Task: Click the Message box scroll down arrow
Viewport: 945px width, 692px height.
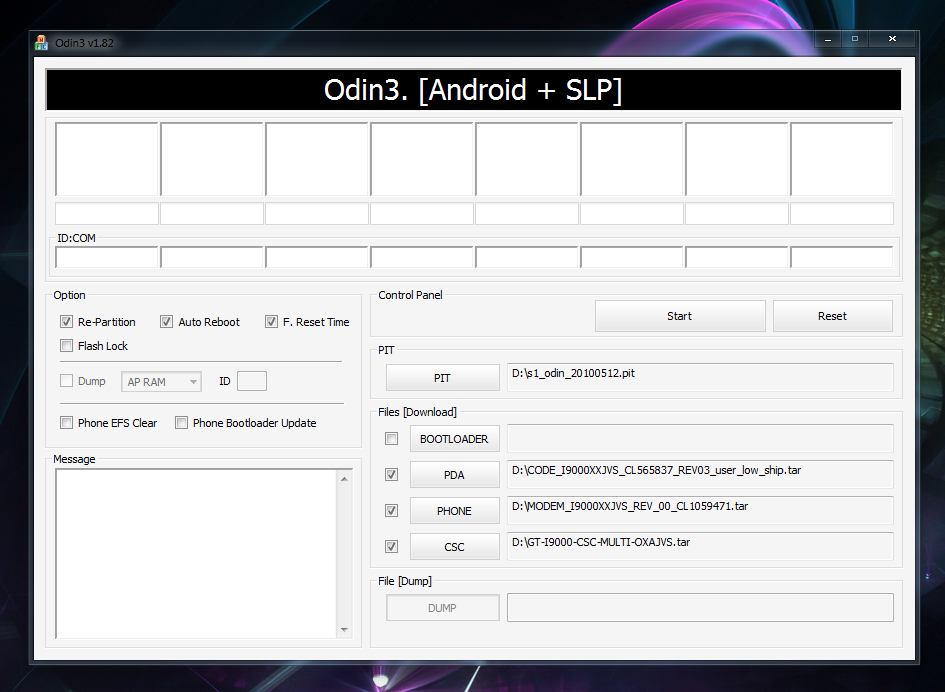Action: (344, 629)
